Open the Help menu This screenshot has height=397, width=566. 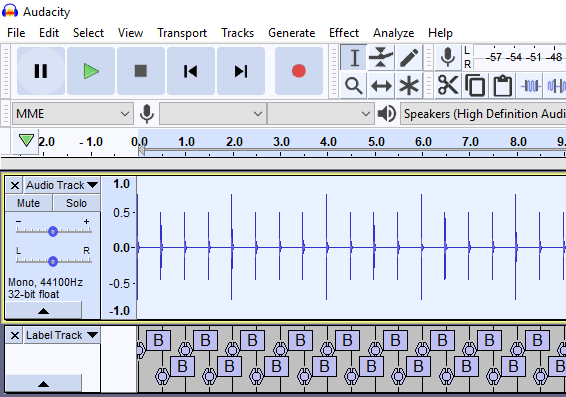pyautogui.click(x=440, y=33)
